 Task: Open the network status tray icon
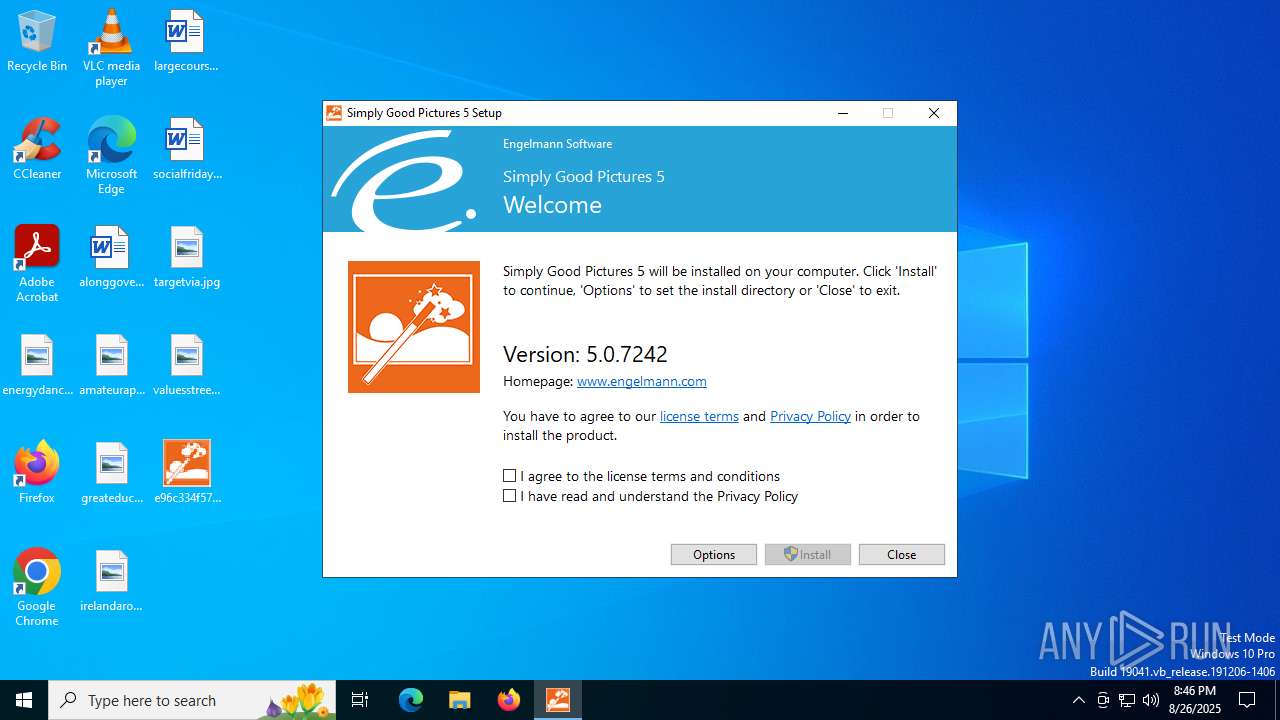[x=1127, y=700]
